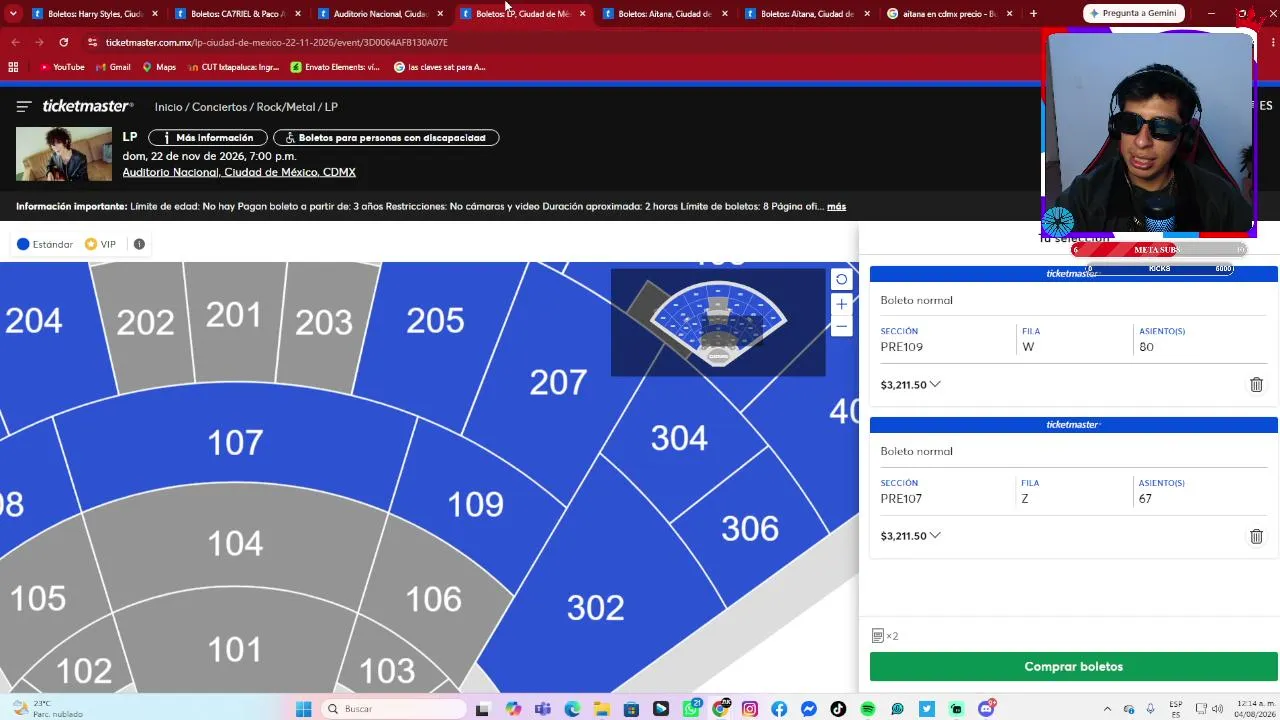This screenshot has height=720, width=1280.
Task: Click the address bar URL
Action: [276, 42]
